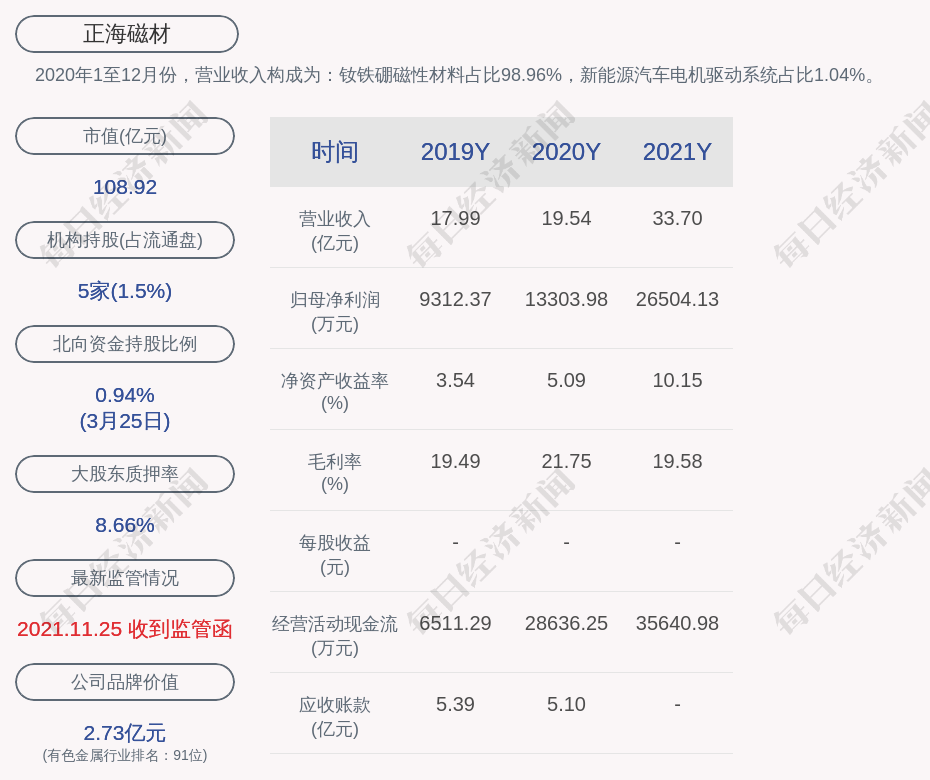The width and height of the screenshot is (930, 780).
Task: Select the 2020 revenue value 19.54
Action: point(566,218)
